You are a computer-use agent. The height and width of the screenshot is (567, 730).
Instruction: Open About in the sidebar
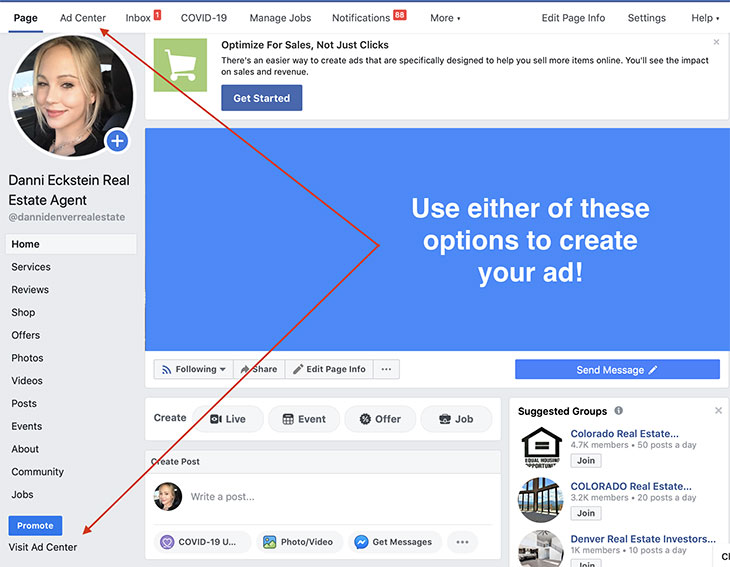point(25,449)
